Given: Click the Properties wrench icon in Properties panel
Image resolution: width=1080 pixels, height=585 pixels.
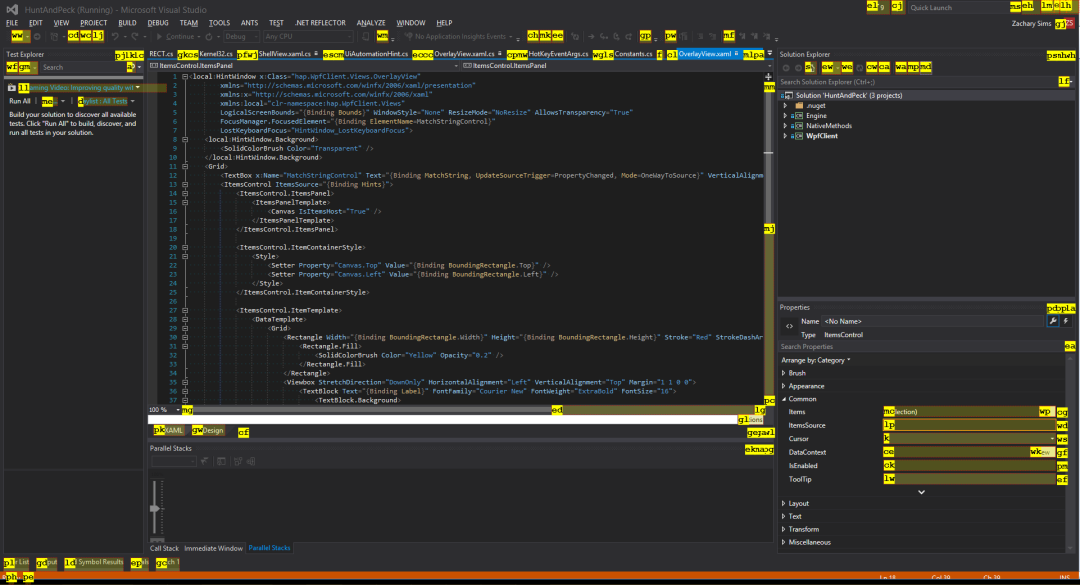Looking at the screenshot, I should pos(1052,321).
